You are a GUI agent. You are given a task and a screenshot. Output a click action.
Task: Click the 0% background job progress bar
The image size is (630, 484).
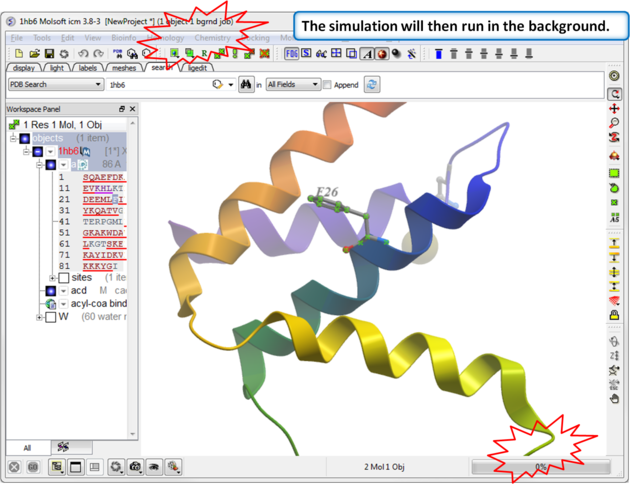click(x=540, y=466)
